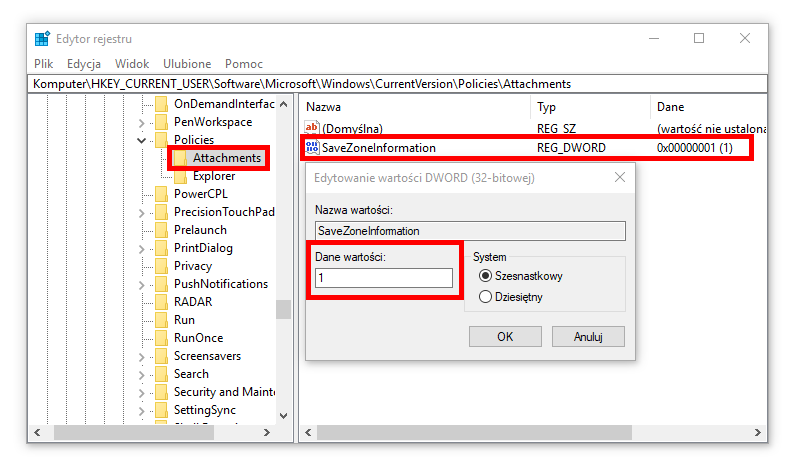Click the tree pane scroll-up arrow
Screen dimensions: 802x470
pos(283,104)
